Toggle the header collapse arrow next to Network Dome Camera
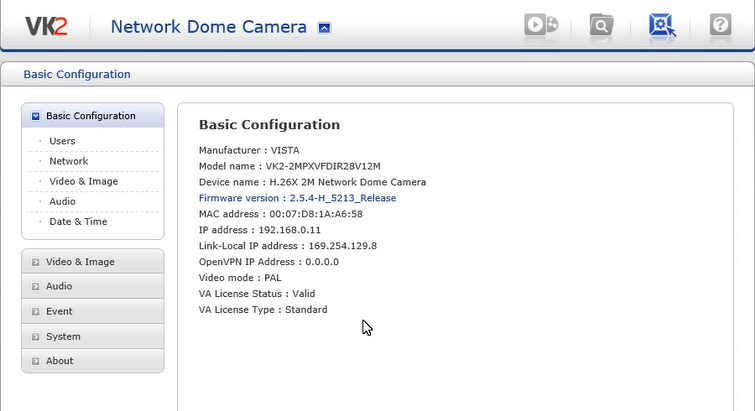The image size is (755, 411). (x=325, y=28)
